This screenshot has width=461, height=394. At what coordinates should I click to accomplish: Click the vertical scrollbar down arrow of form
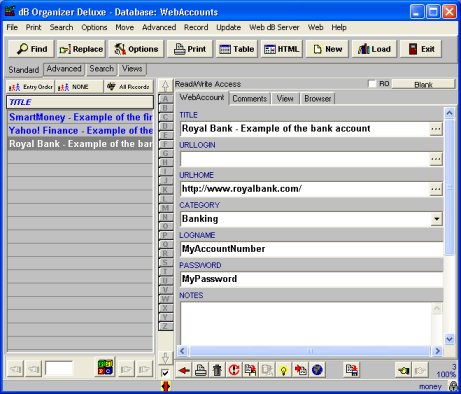click(x=449, y=339)
